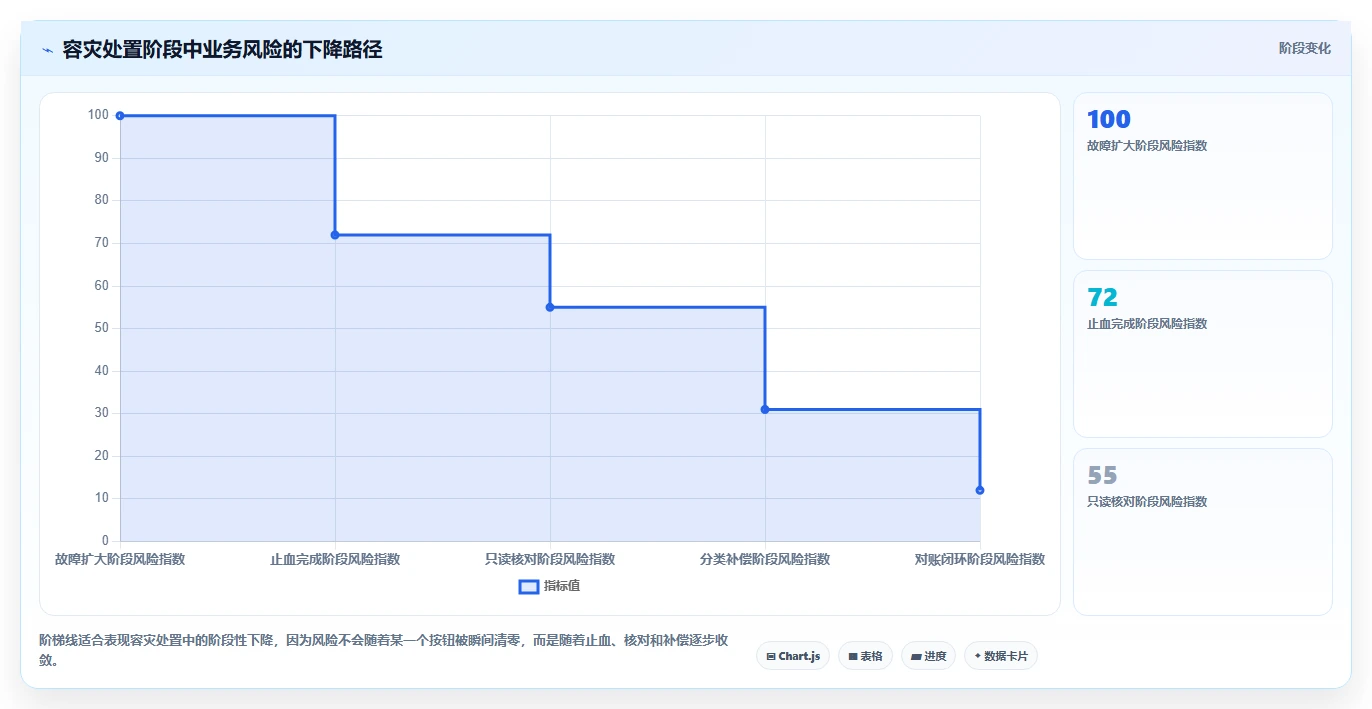Click the 阶段变化 label in header
1372x709 pixels.
[1304, 48]
